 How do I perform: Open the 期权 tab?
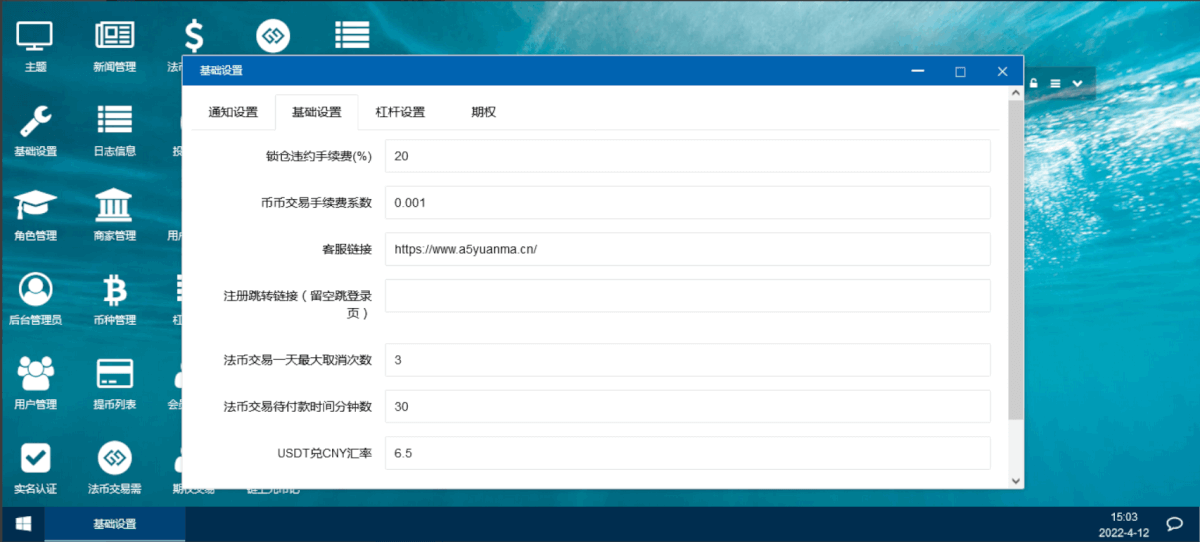pos(484,112)
